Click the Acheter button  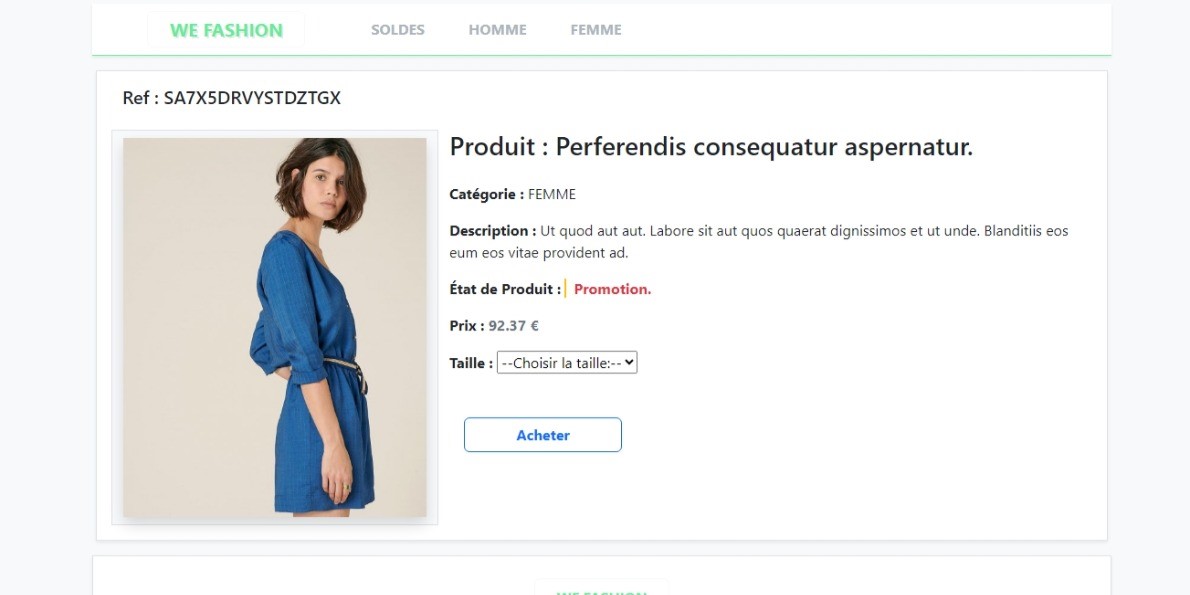point(542,434)
